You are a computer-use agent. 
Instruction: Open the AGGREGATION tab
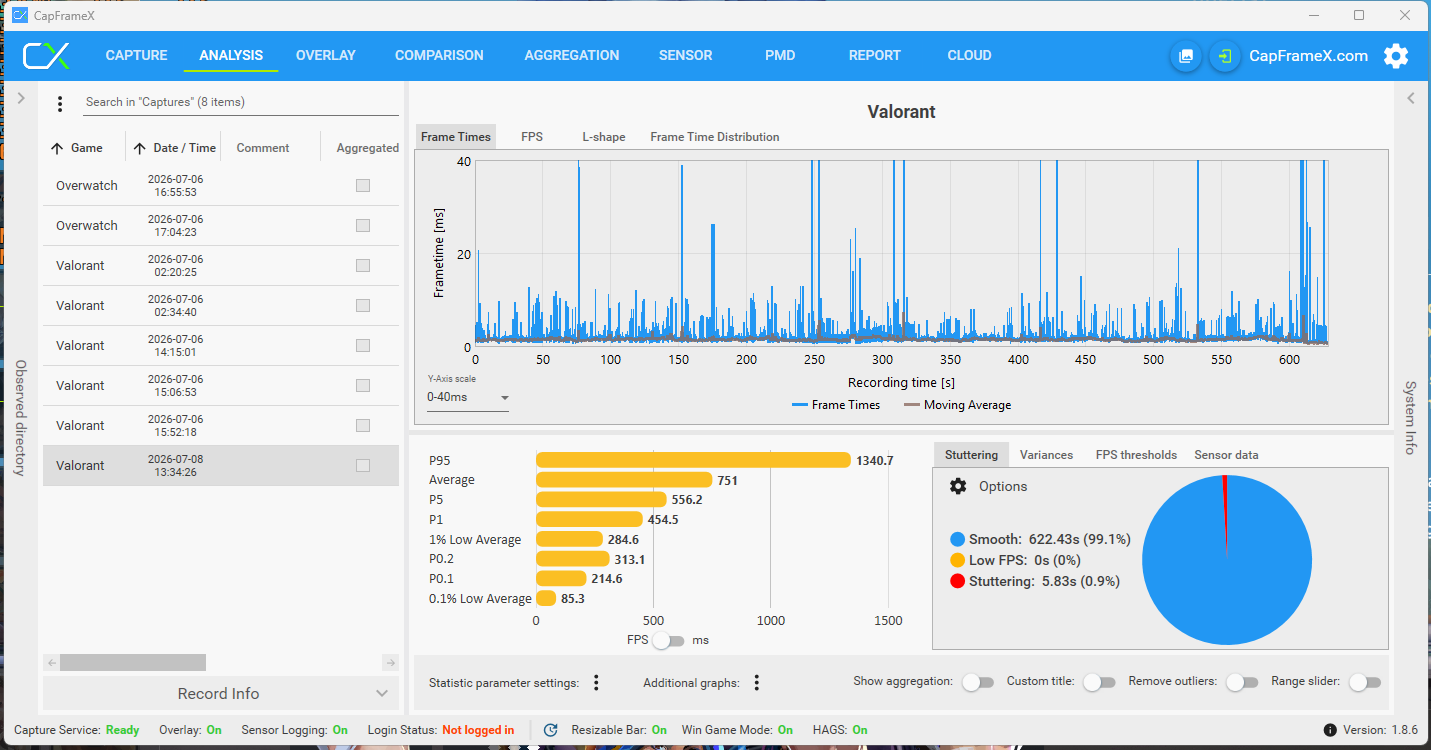(572, 56)
